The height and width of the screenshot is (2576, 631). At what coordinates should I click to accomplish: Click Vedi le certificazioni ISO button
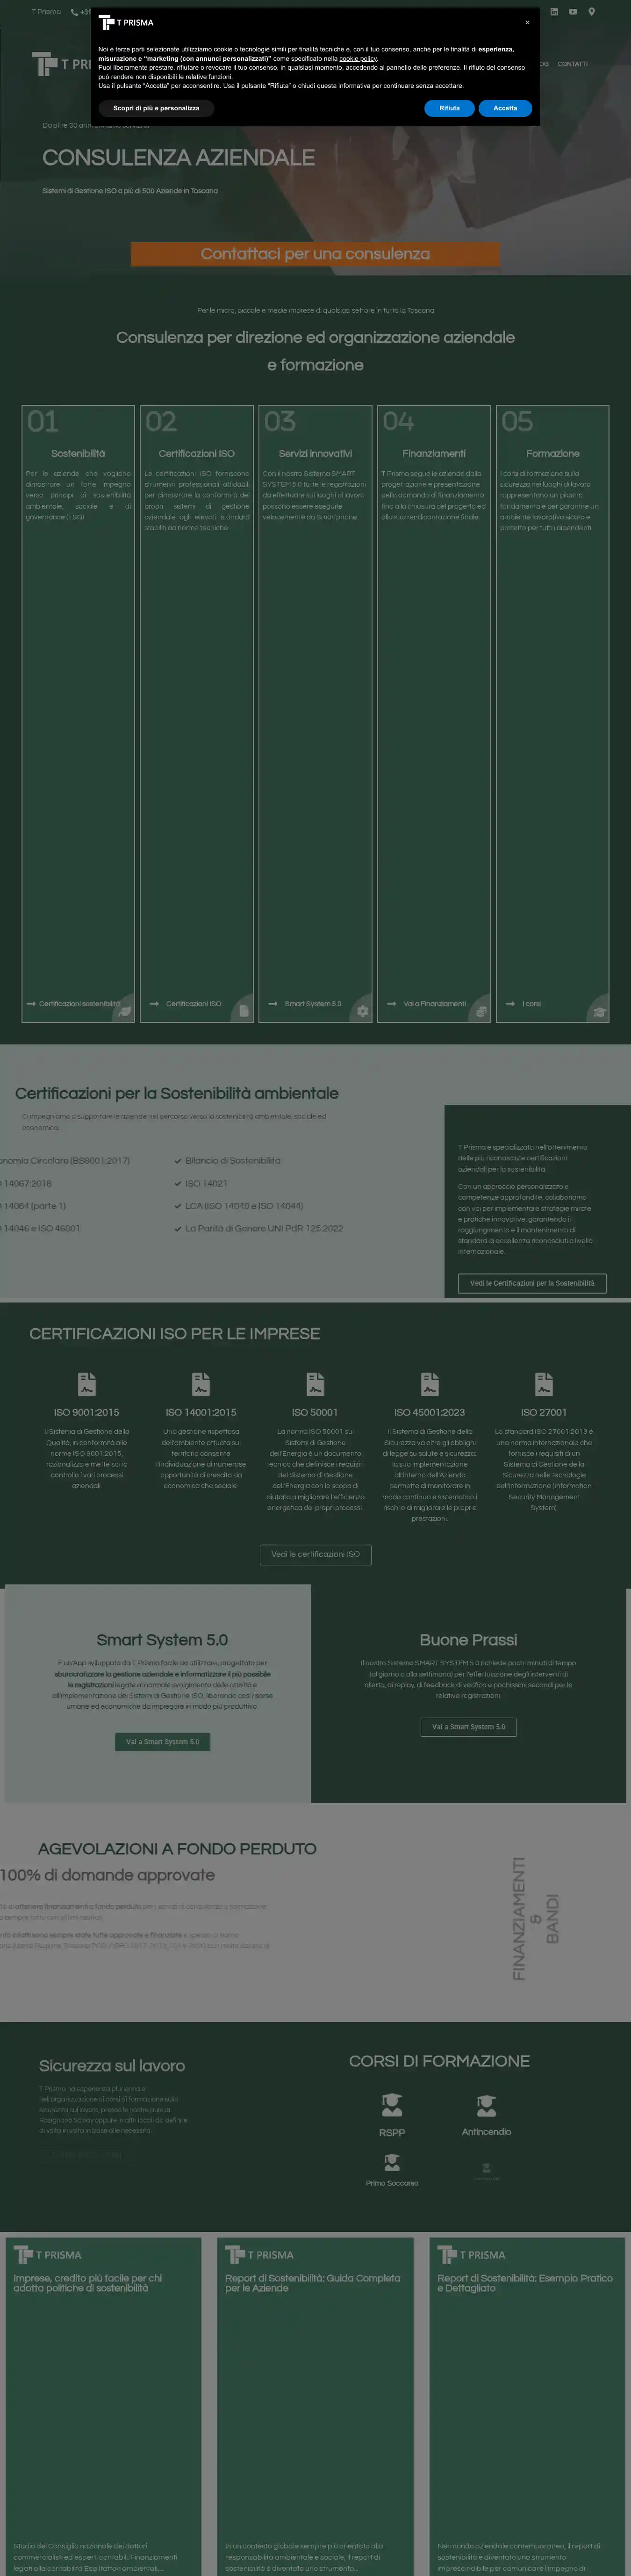click(x=315, y=1554)
